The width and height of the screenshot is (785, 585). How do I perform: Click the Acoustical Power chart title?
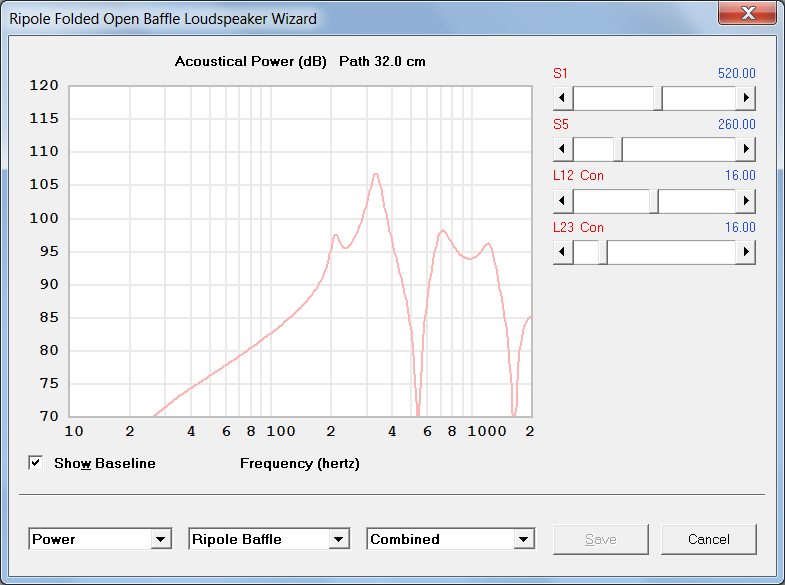click(x=300, y=62)
